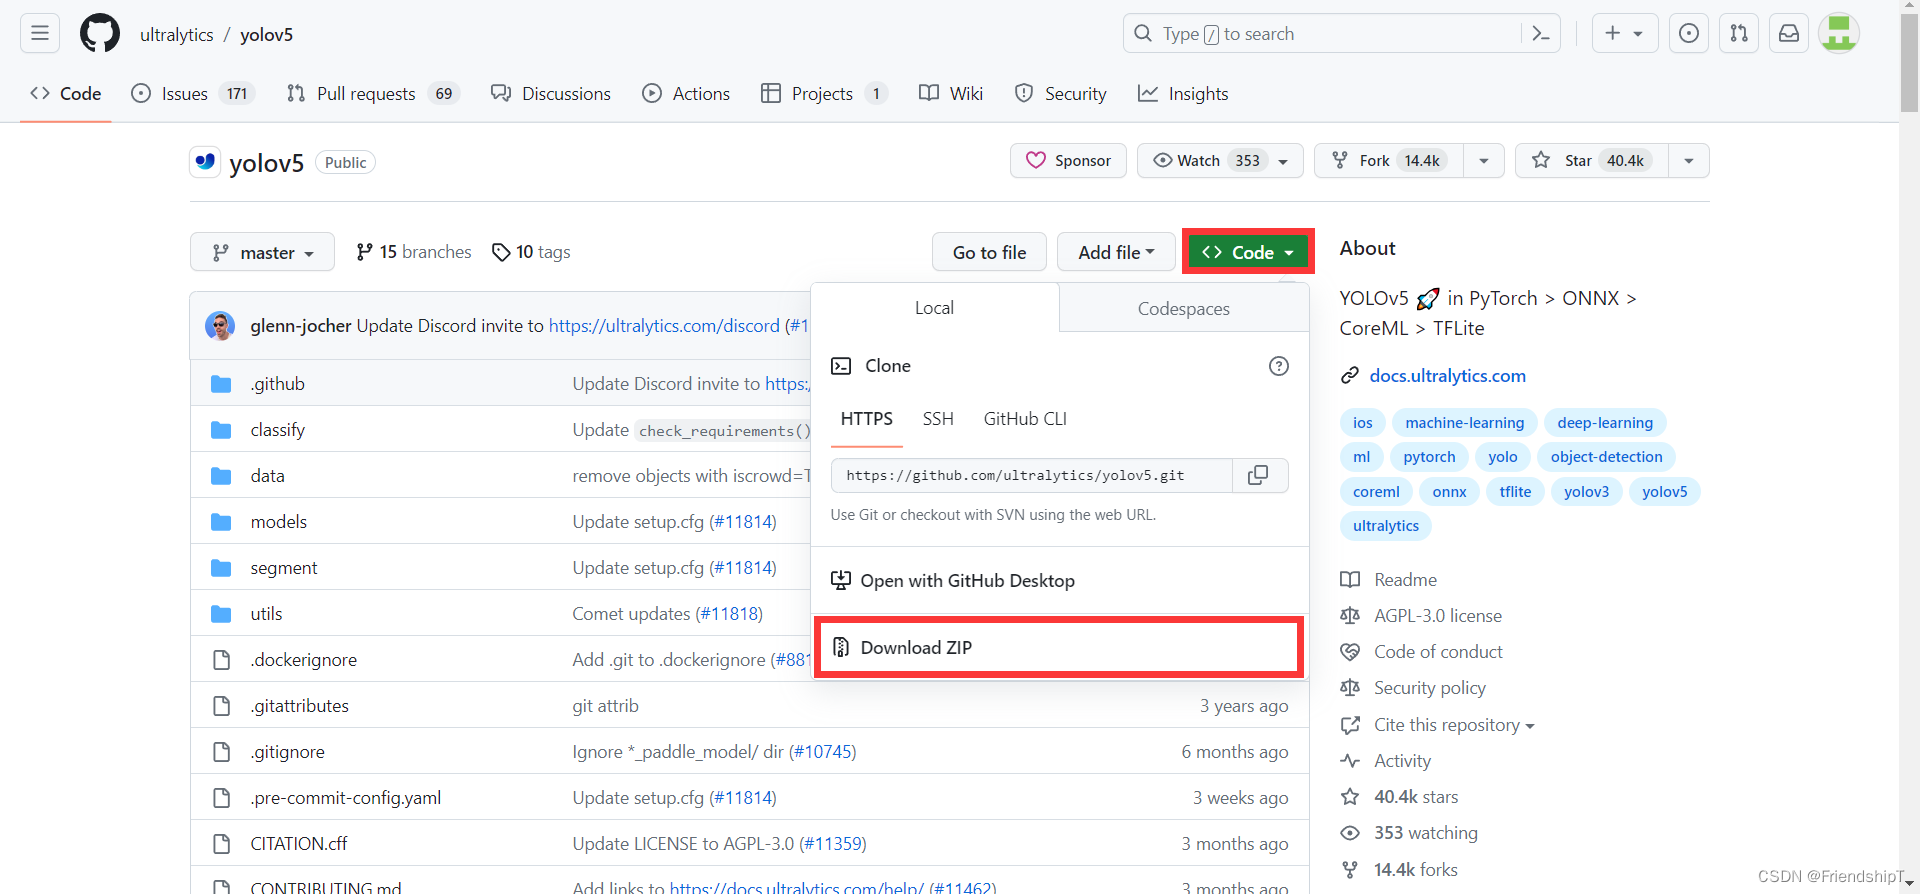Screen dimensions: 1920x894
Task: Click the object-detection topic tag
Action: coord(1606,457)
